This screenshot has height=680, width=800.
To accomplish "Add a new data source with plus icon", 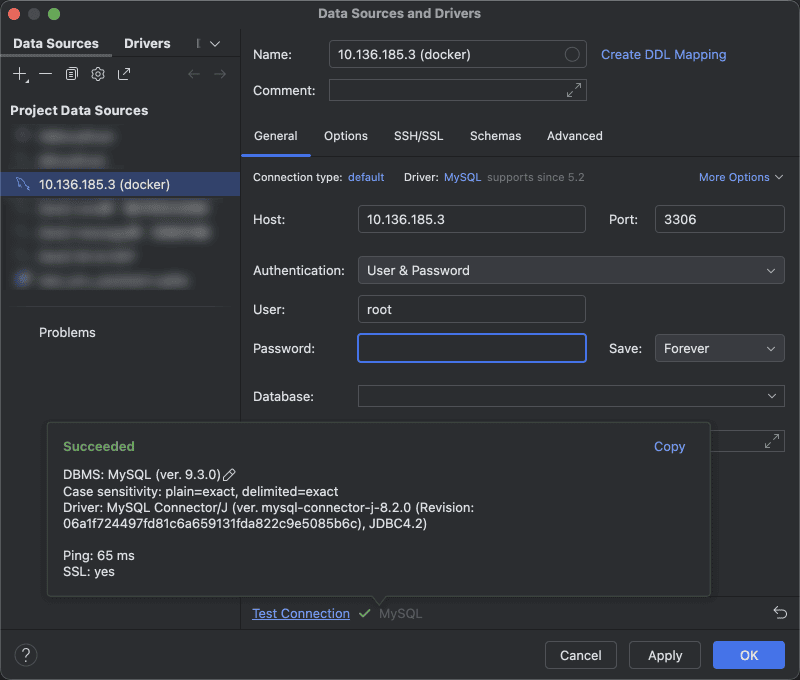I will 20,74.
